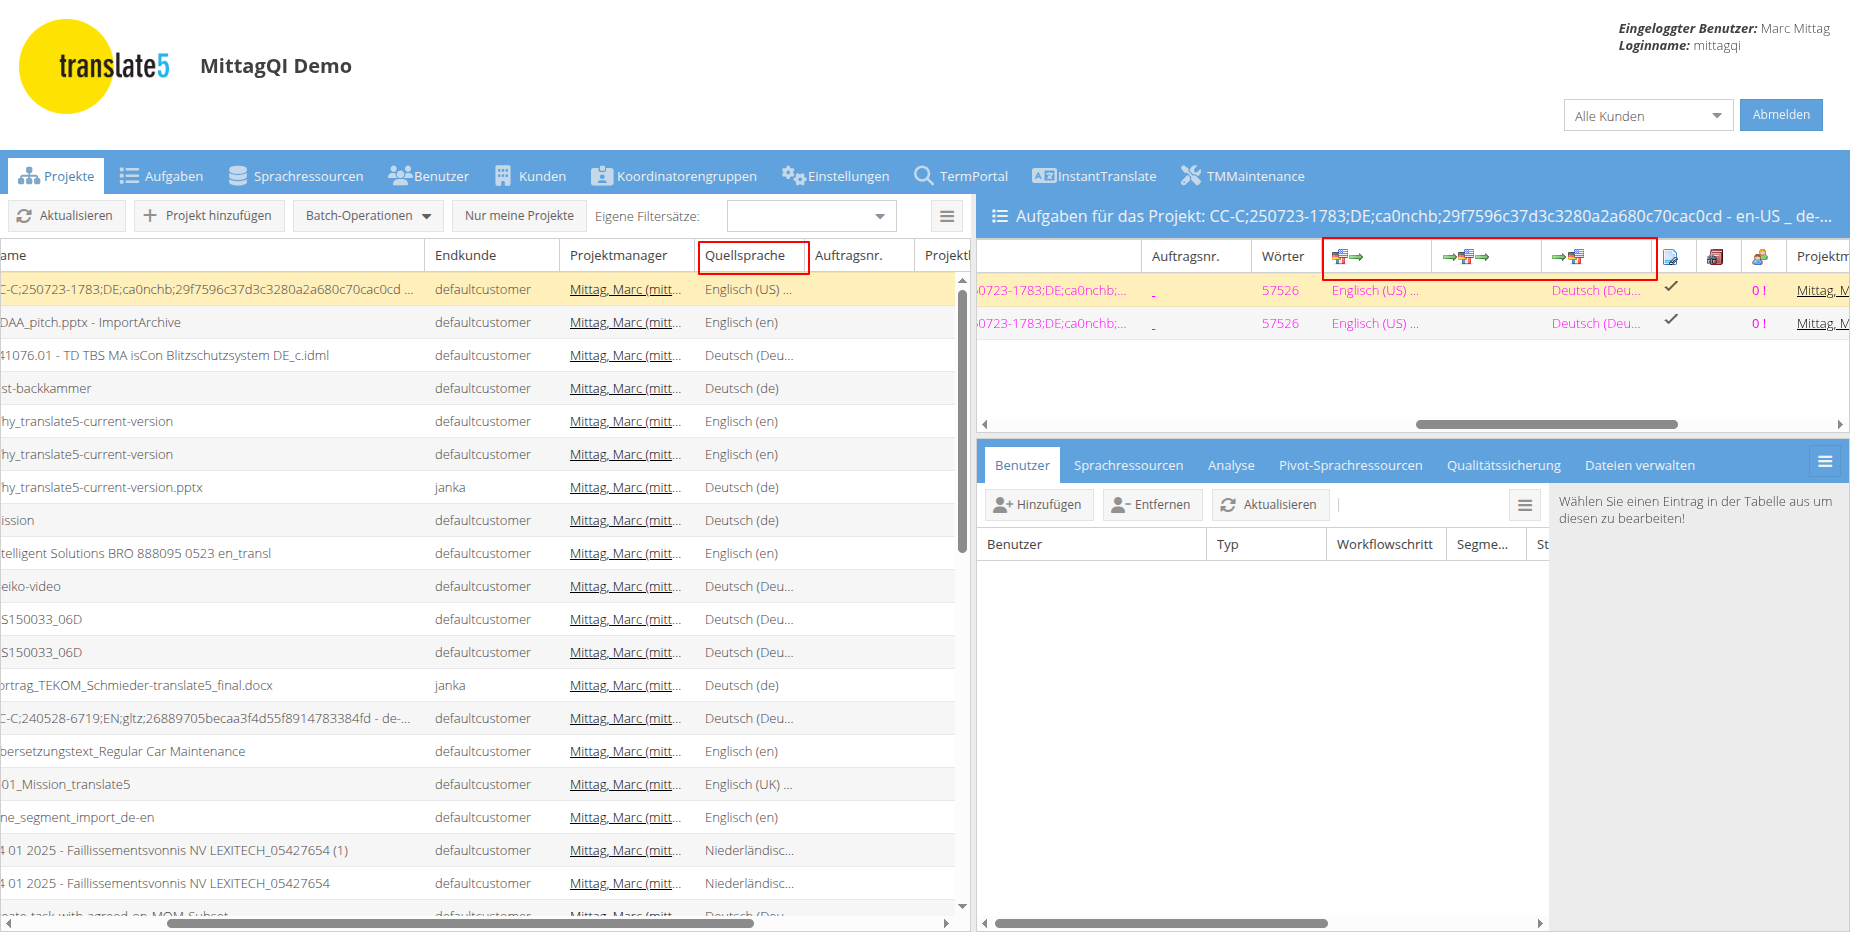Click the translate5 logo
The image size is (1850, 932).
click(x=95, y=66)
